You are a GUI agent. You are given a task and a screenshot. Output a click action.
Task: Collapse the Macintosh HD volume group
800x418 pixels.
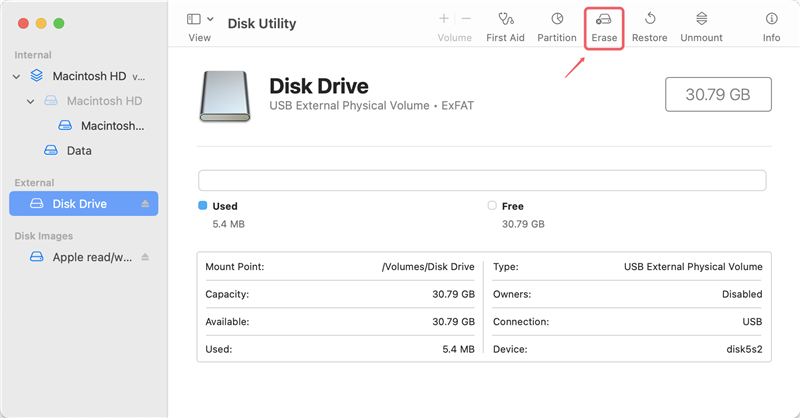pos(16,76)
